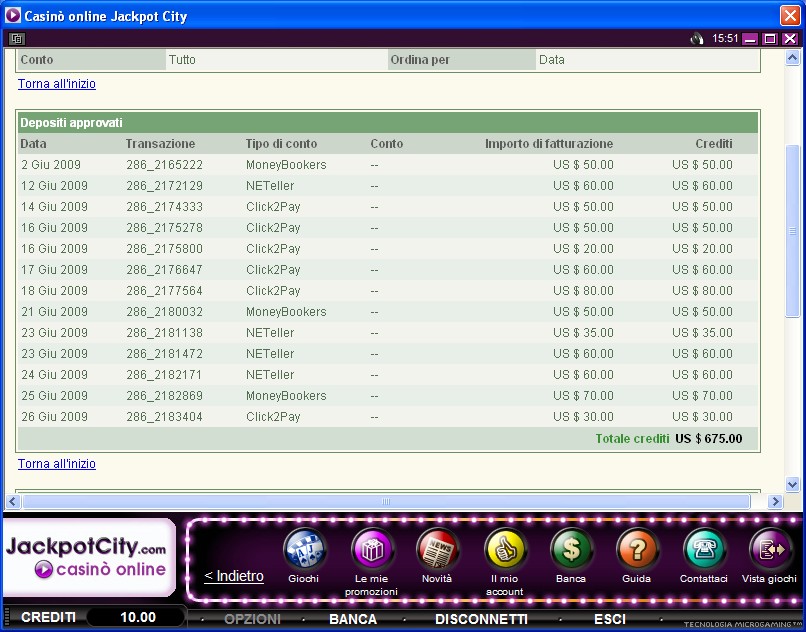Click the first Torna all'inizio link
Image resolution: width=806 pixels, height=632 pixels.
57,83
